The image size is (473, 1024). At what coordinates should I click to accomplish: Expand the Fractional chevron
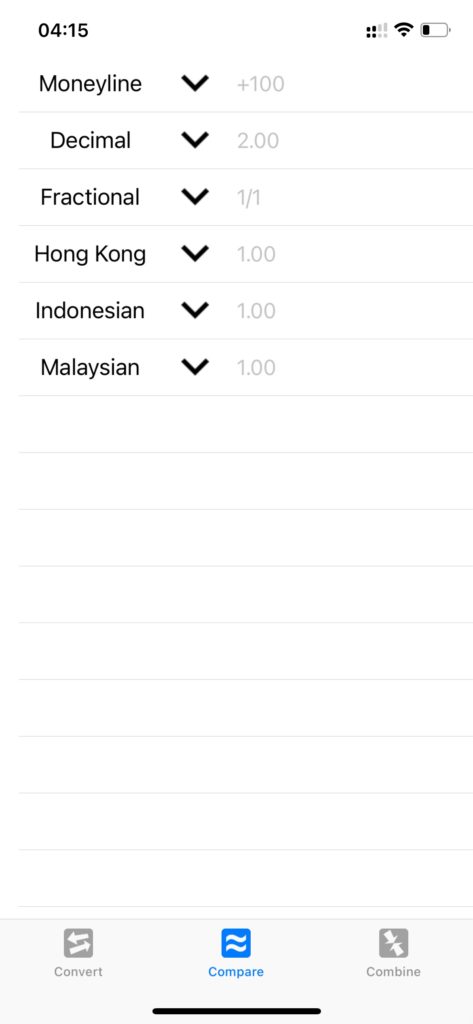pyautogui.click(x=195, y=197)
